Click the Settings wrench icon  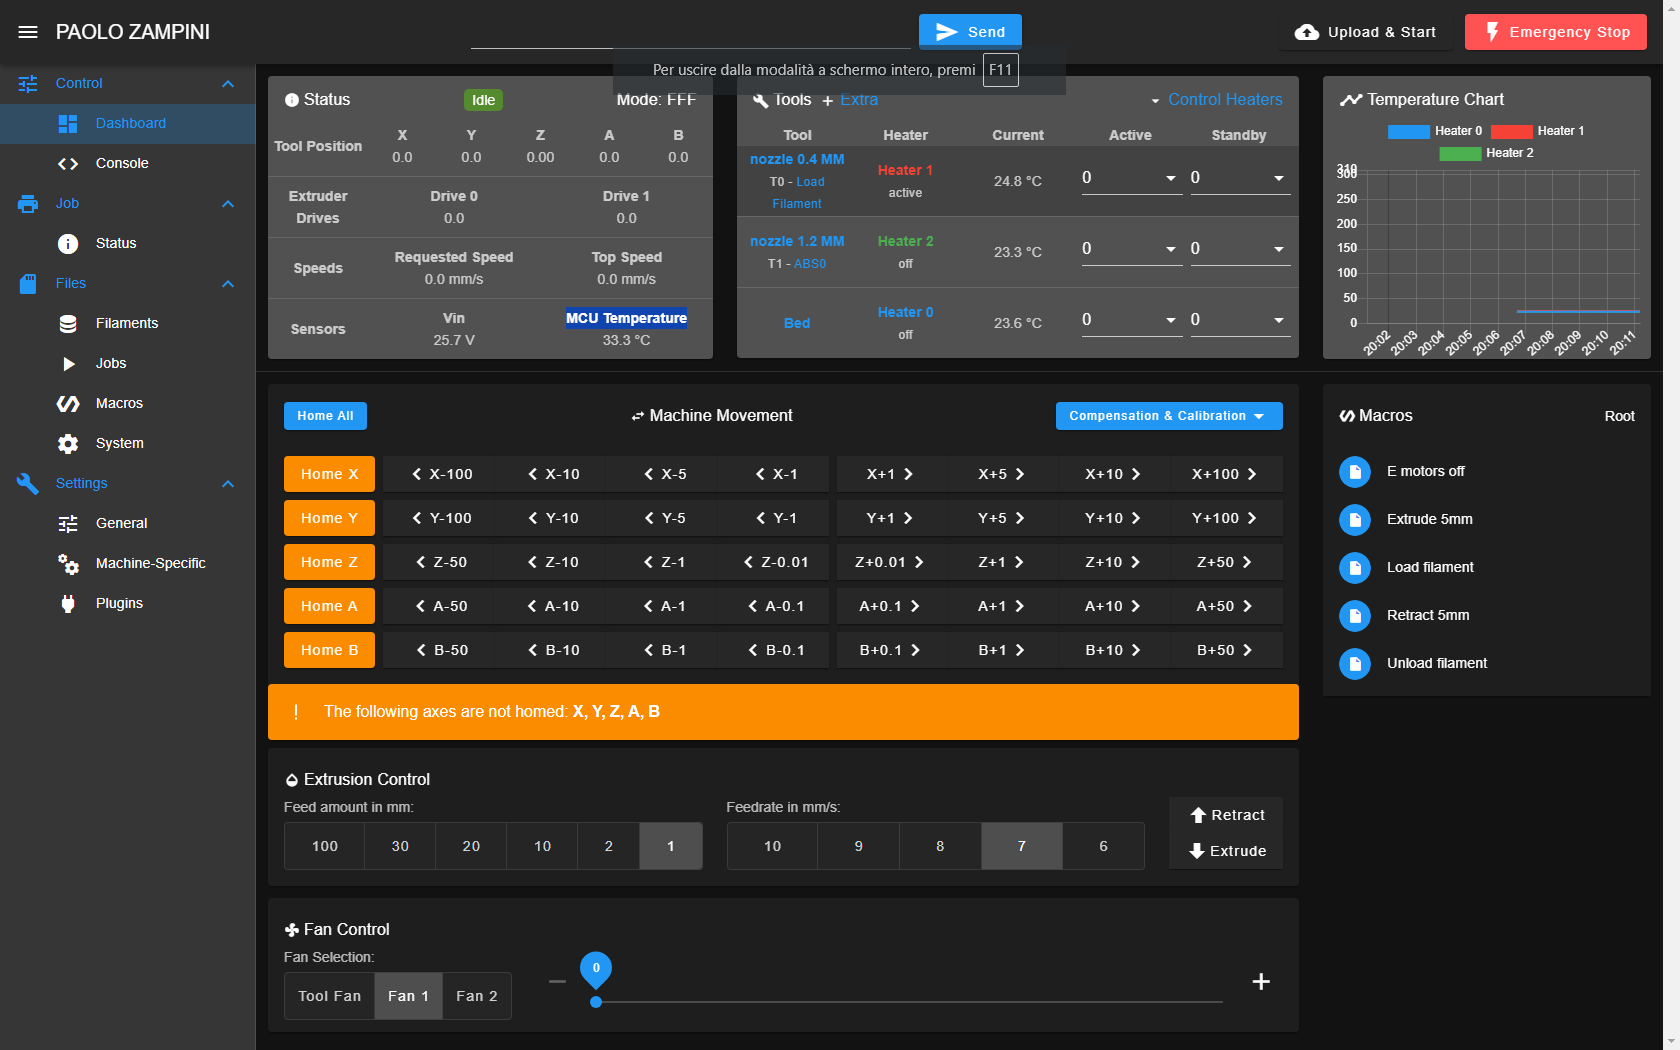[x=28, y=484]
